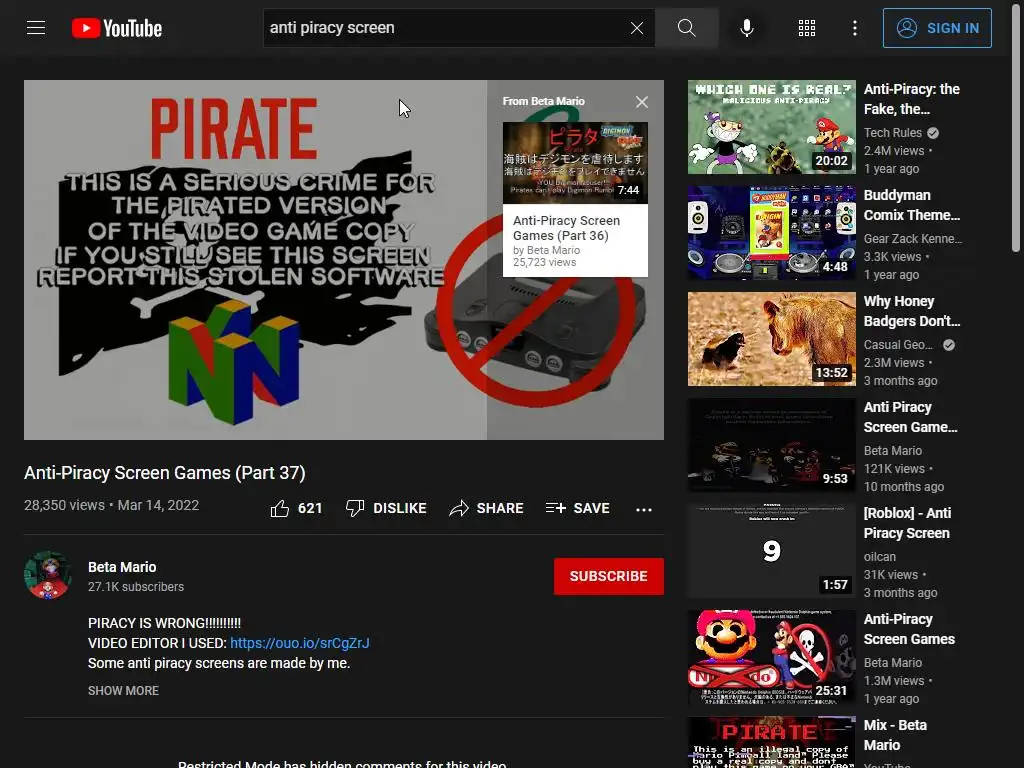Screen dimensions: 1024x768
Task: Open the three-dot settings menu
Action: 855,28
